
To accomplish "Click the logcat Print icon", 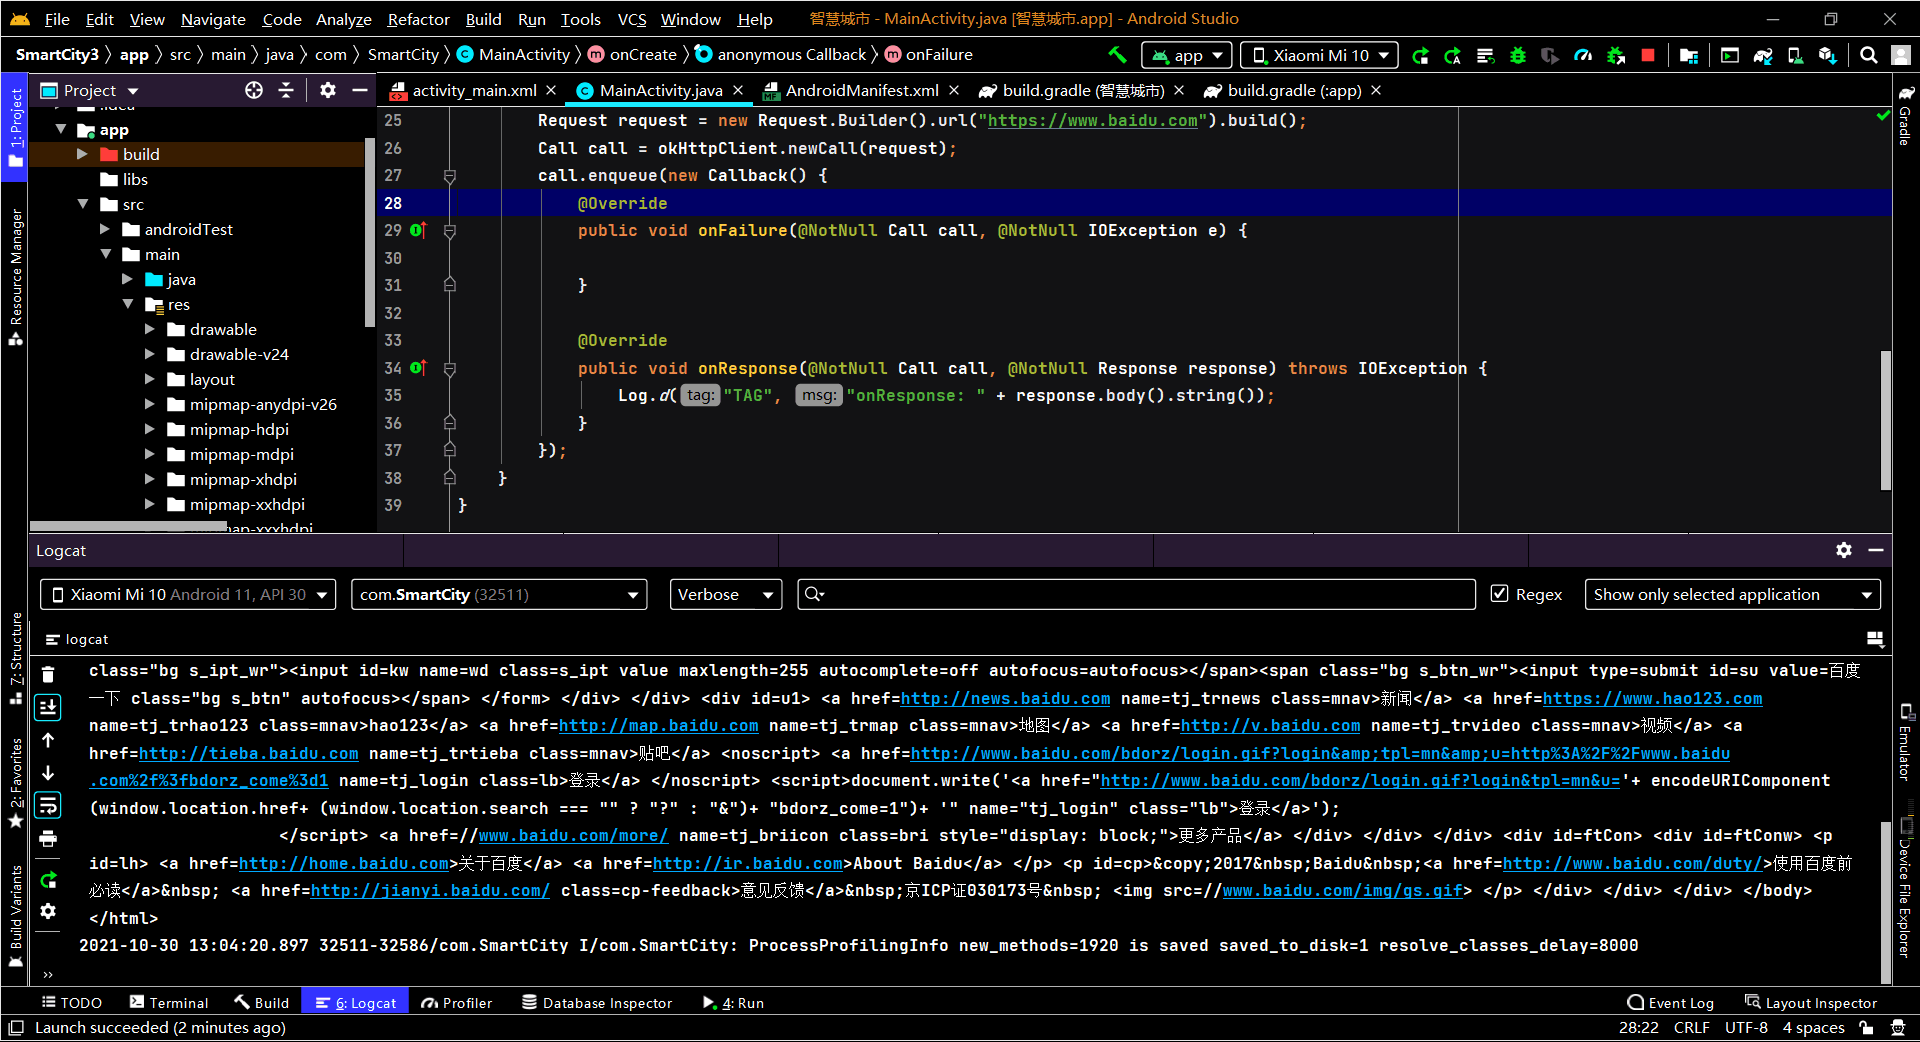I will coord(48,839).
